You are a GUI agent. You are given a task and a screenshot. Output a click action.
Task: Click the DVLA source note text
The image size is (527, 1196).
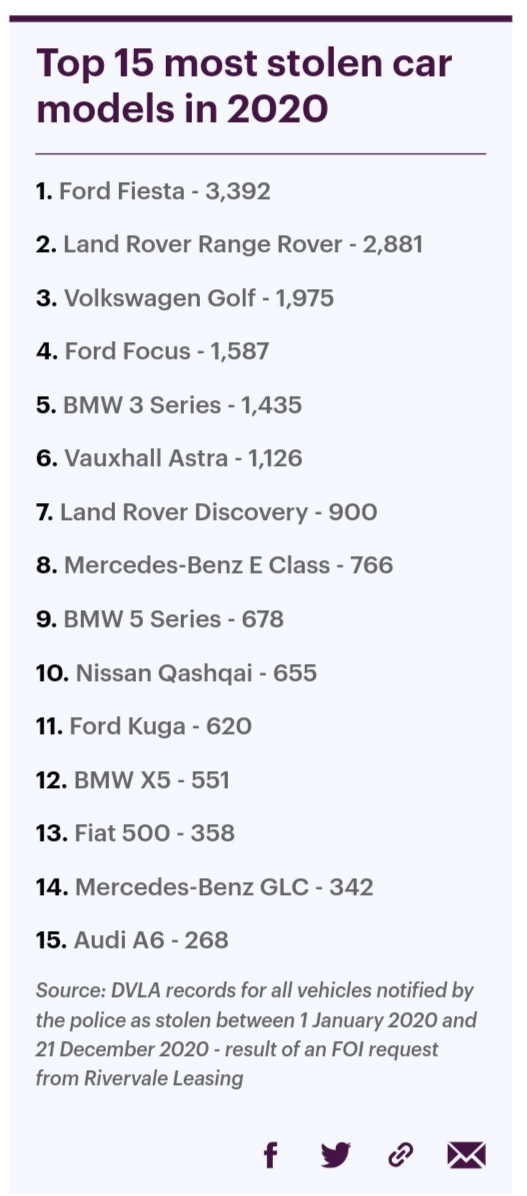(256, 1034)
